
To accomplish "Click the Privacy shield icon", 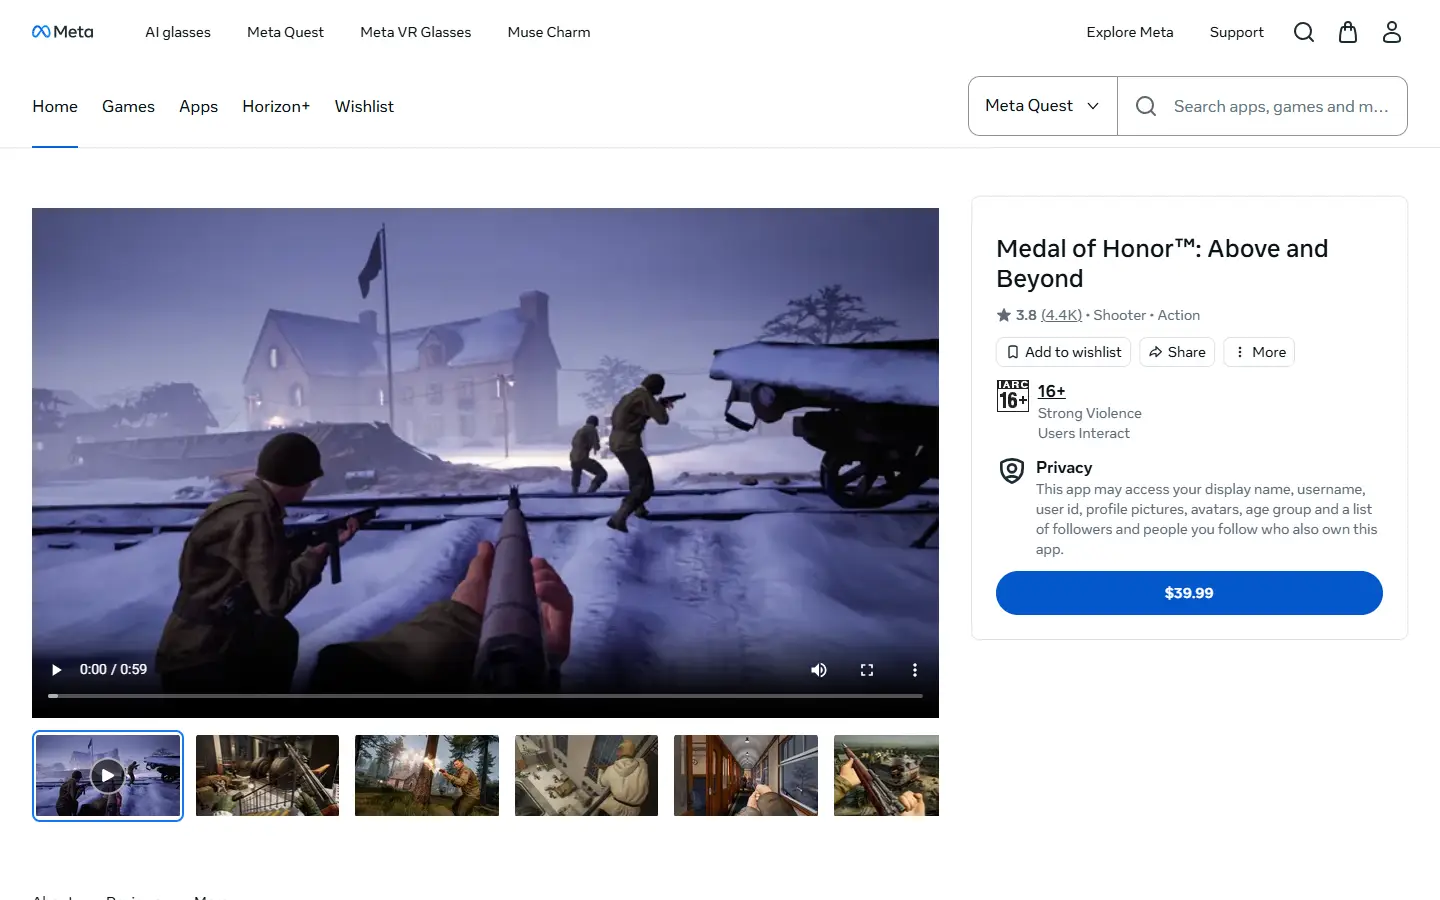I will pos(1012,470).
